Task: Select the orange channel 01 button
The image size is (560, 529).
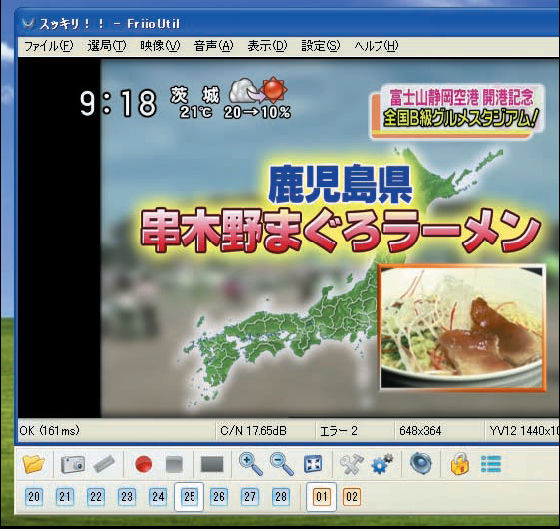Action: point(321,497)
